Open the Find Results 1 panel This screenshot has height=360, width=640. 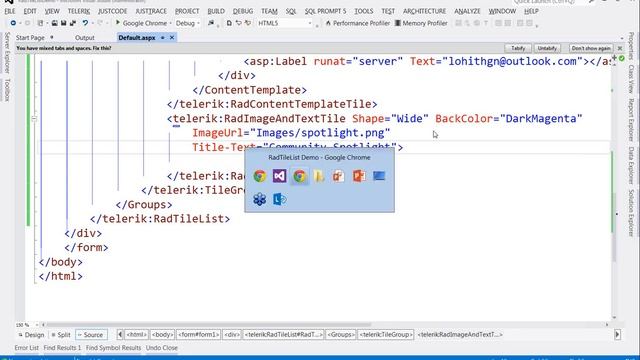(62, 348)
